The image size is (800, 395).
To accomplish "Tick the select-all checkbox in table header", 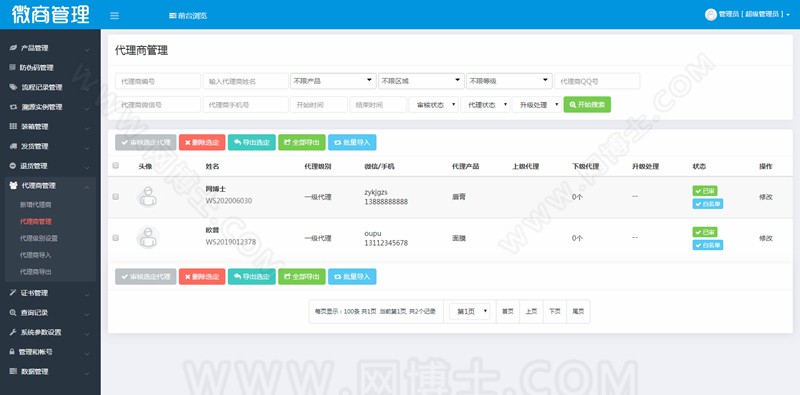I will 115,165.
